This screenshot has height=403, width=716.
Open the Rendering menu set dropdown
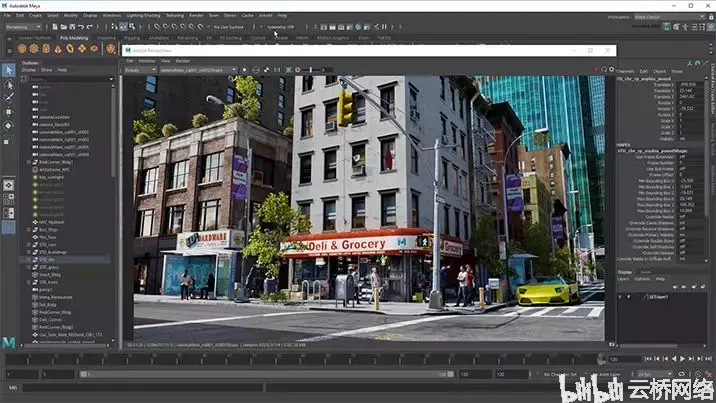coord(23,27)
